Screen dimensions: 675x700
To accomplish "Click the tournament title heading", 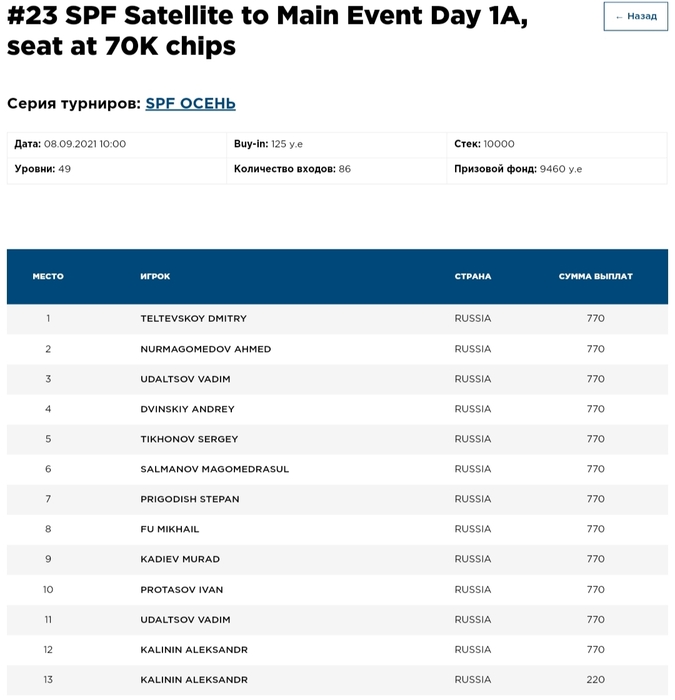I will coord(267,31).
